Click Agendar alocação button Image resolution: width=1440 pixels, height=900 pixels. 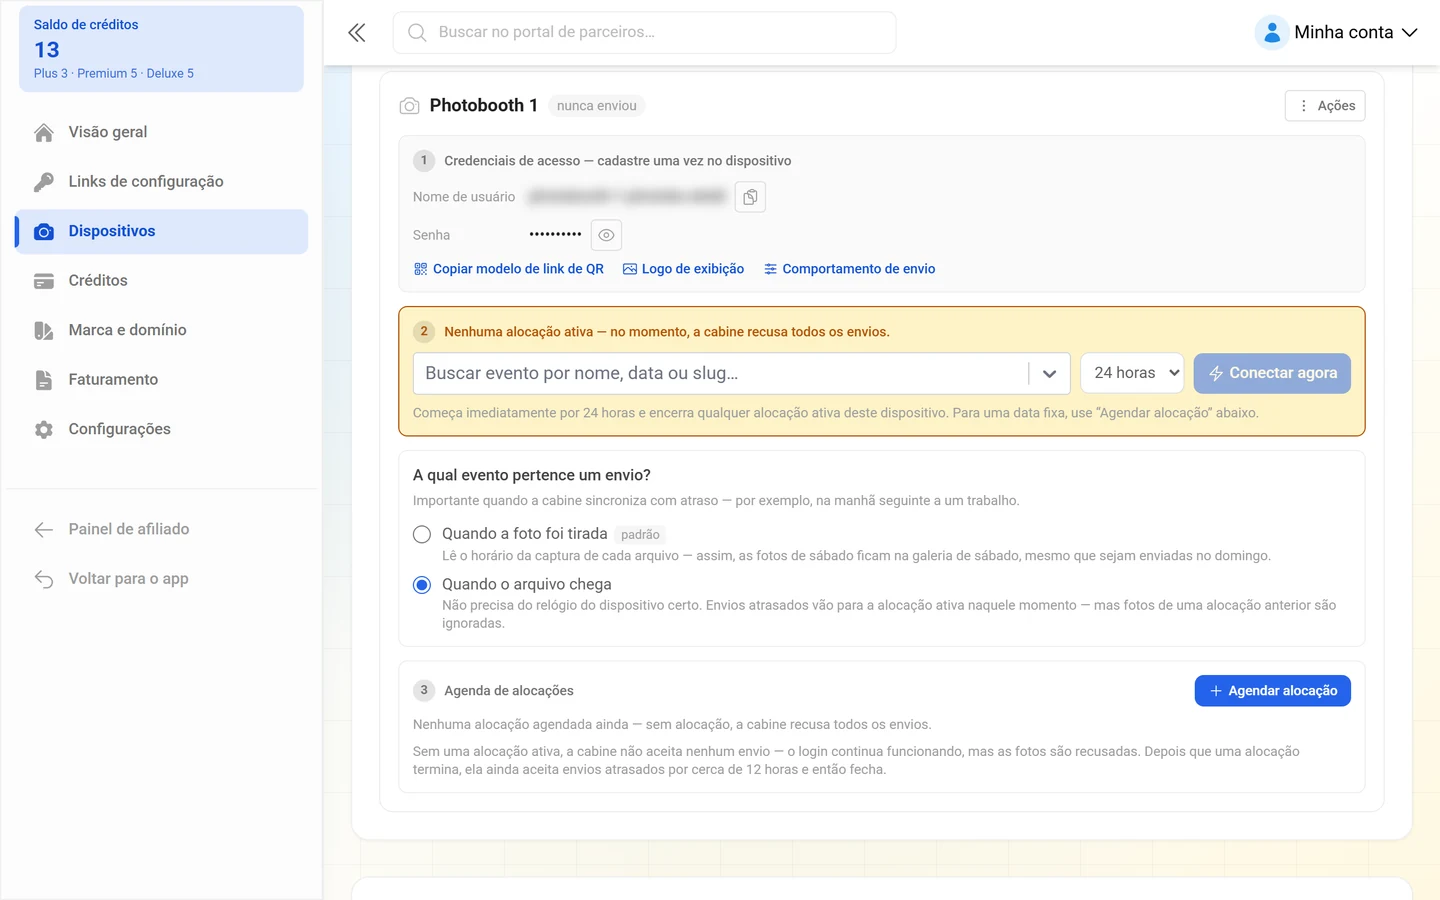(x=1272, y=691)
